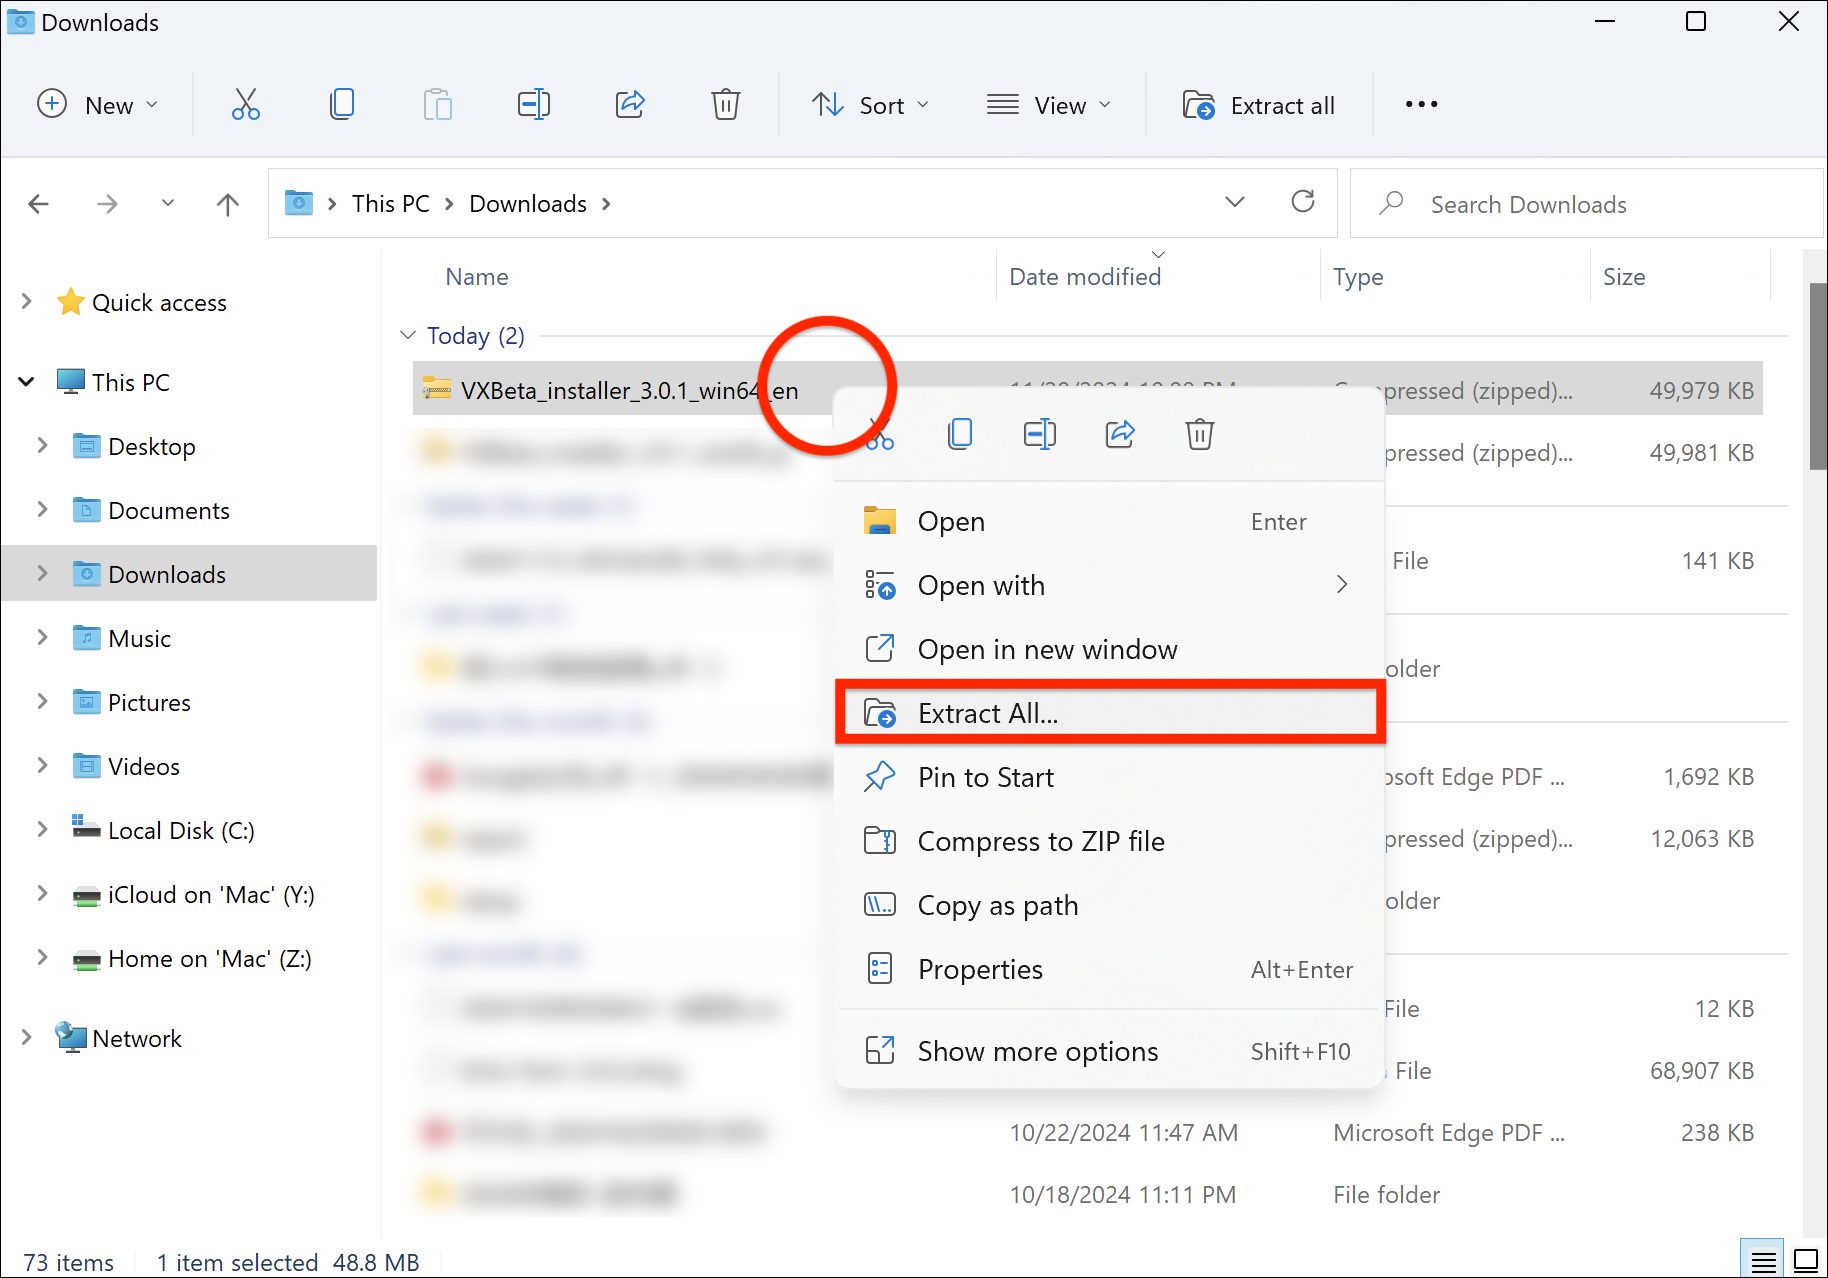The image size is (1828, 1278).
Task: Click the Extract all toolbar button
Action: click(1259, 105)
